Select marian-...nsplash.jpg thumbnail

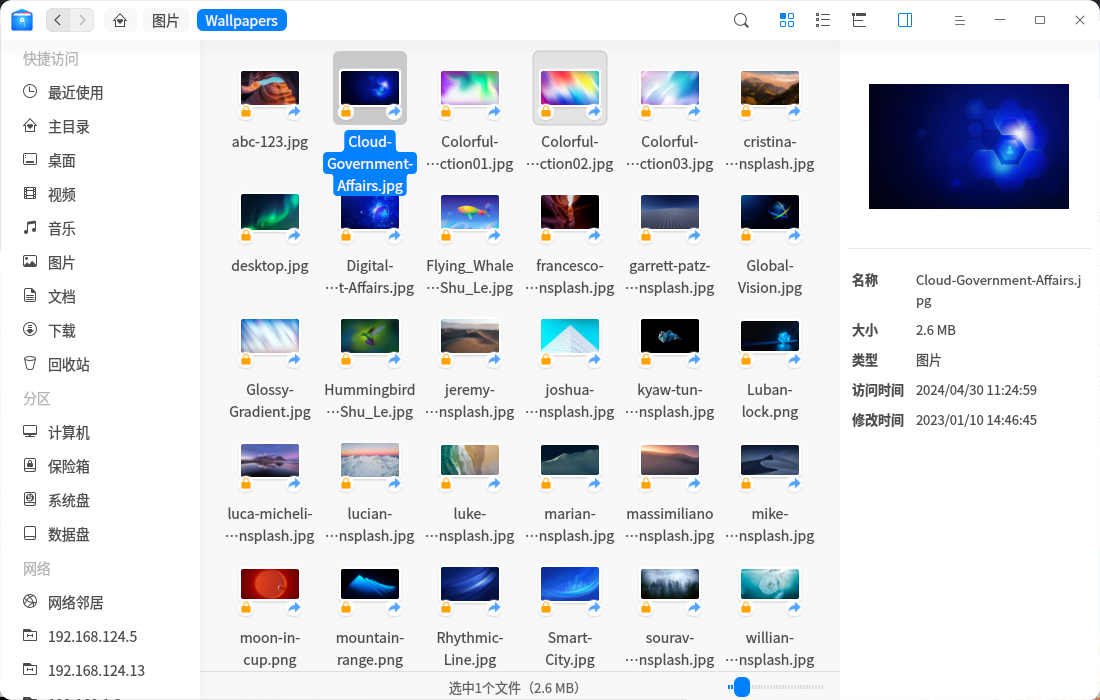pos(570,461)
